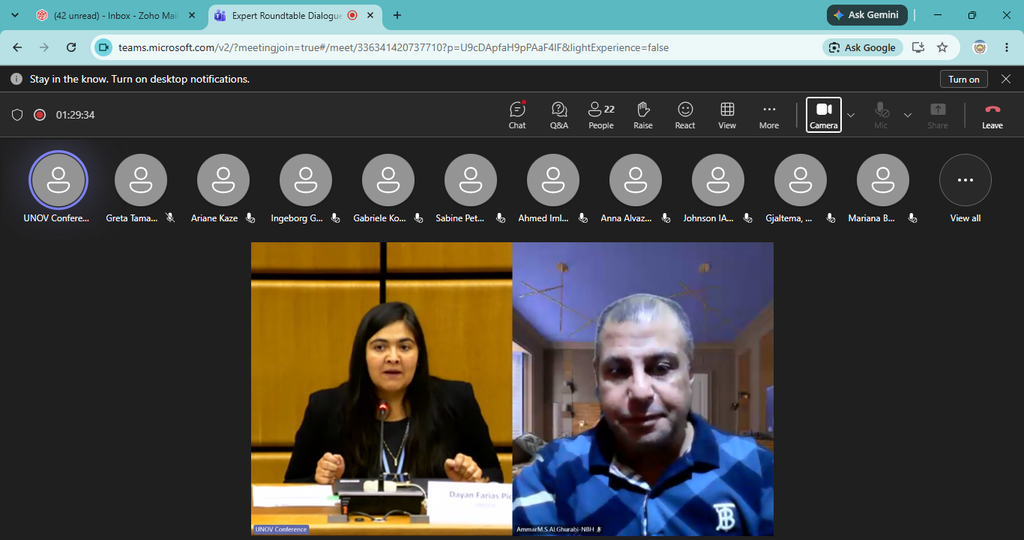Viewport: 1024px width, 540px height.
Task: Click the shield privacy icon
Action: point(18,115)
